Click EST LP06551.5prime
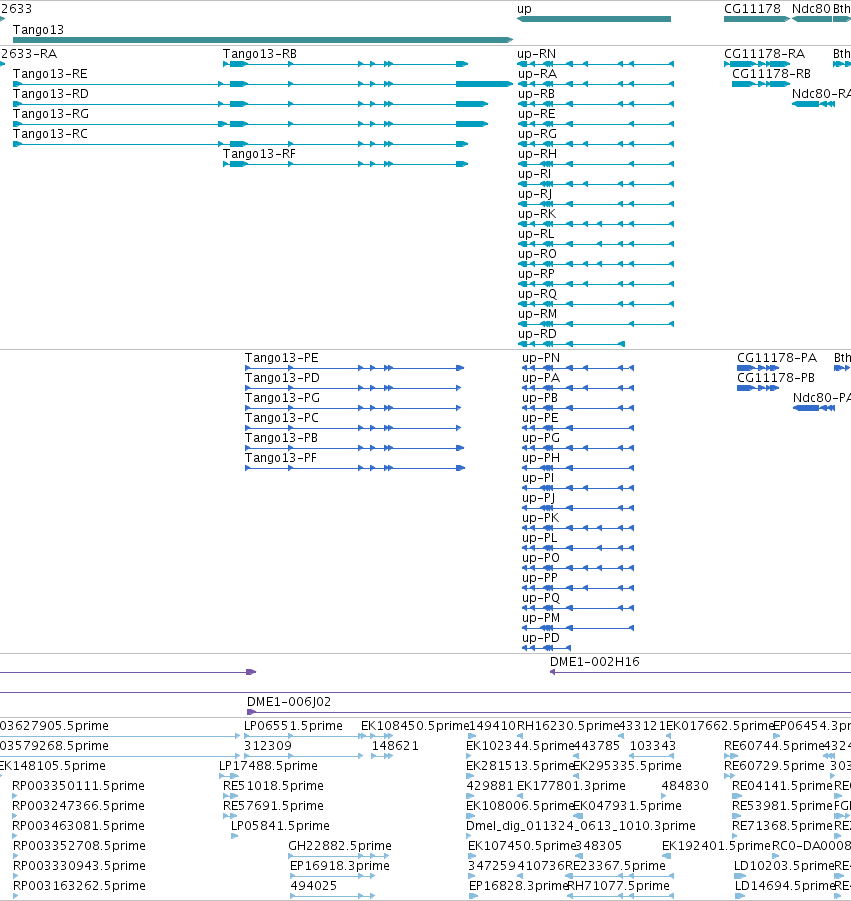The width and height of the screenshot is (851, 901). (x=293, y=726)
